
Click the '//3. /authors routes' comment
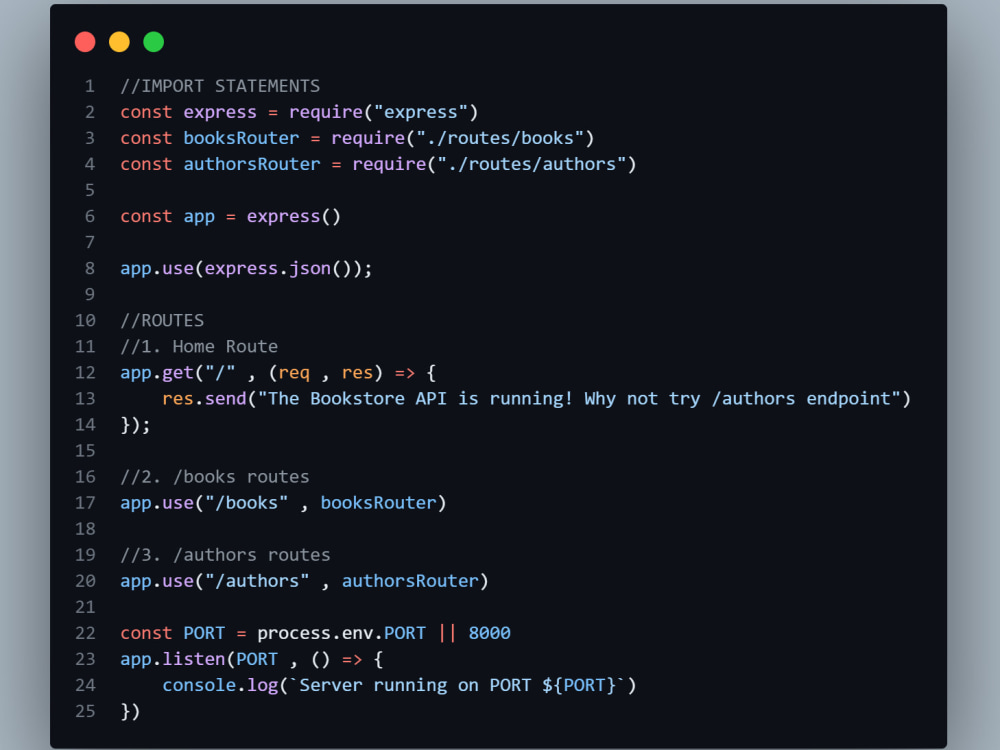pos(225,555)
